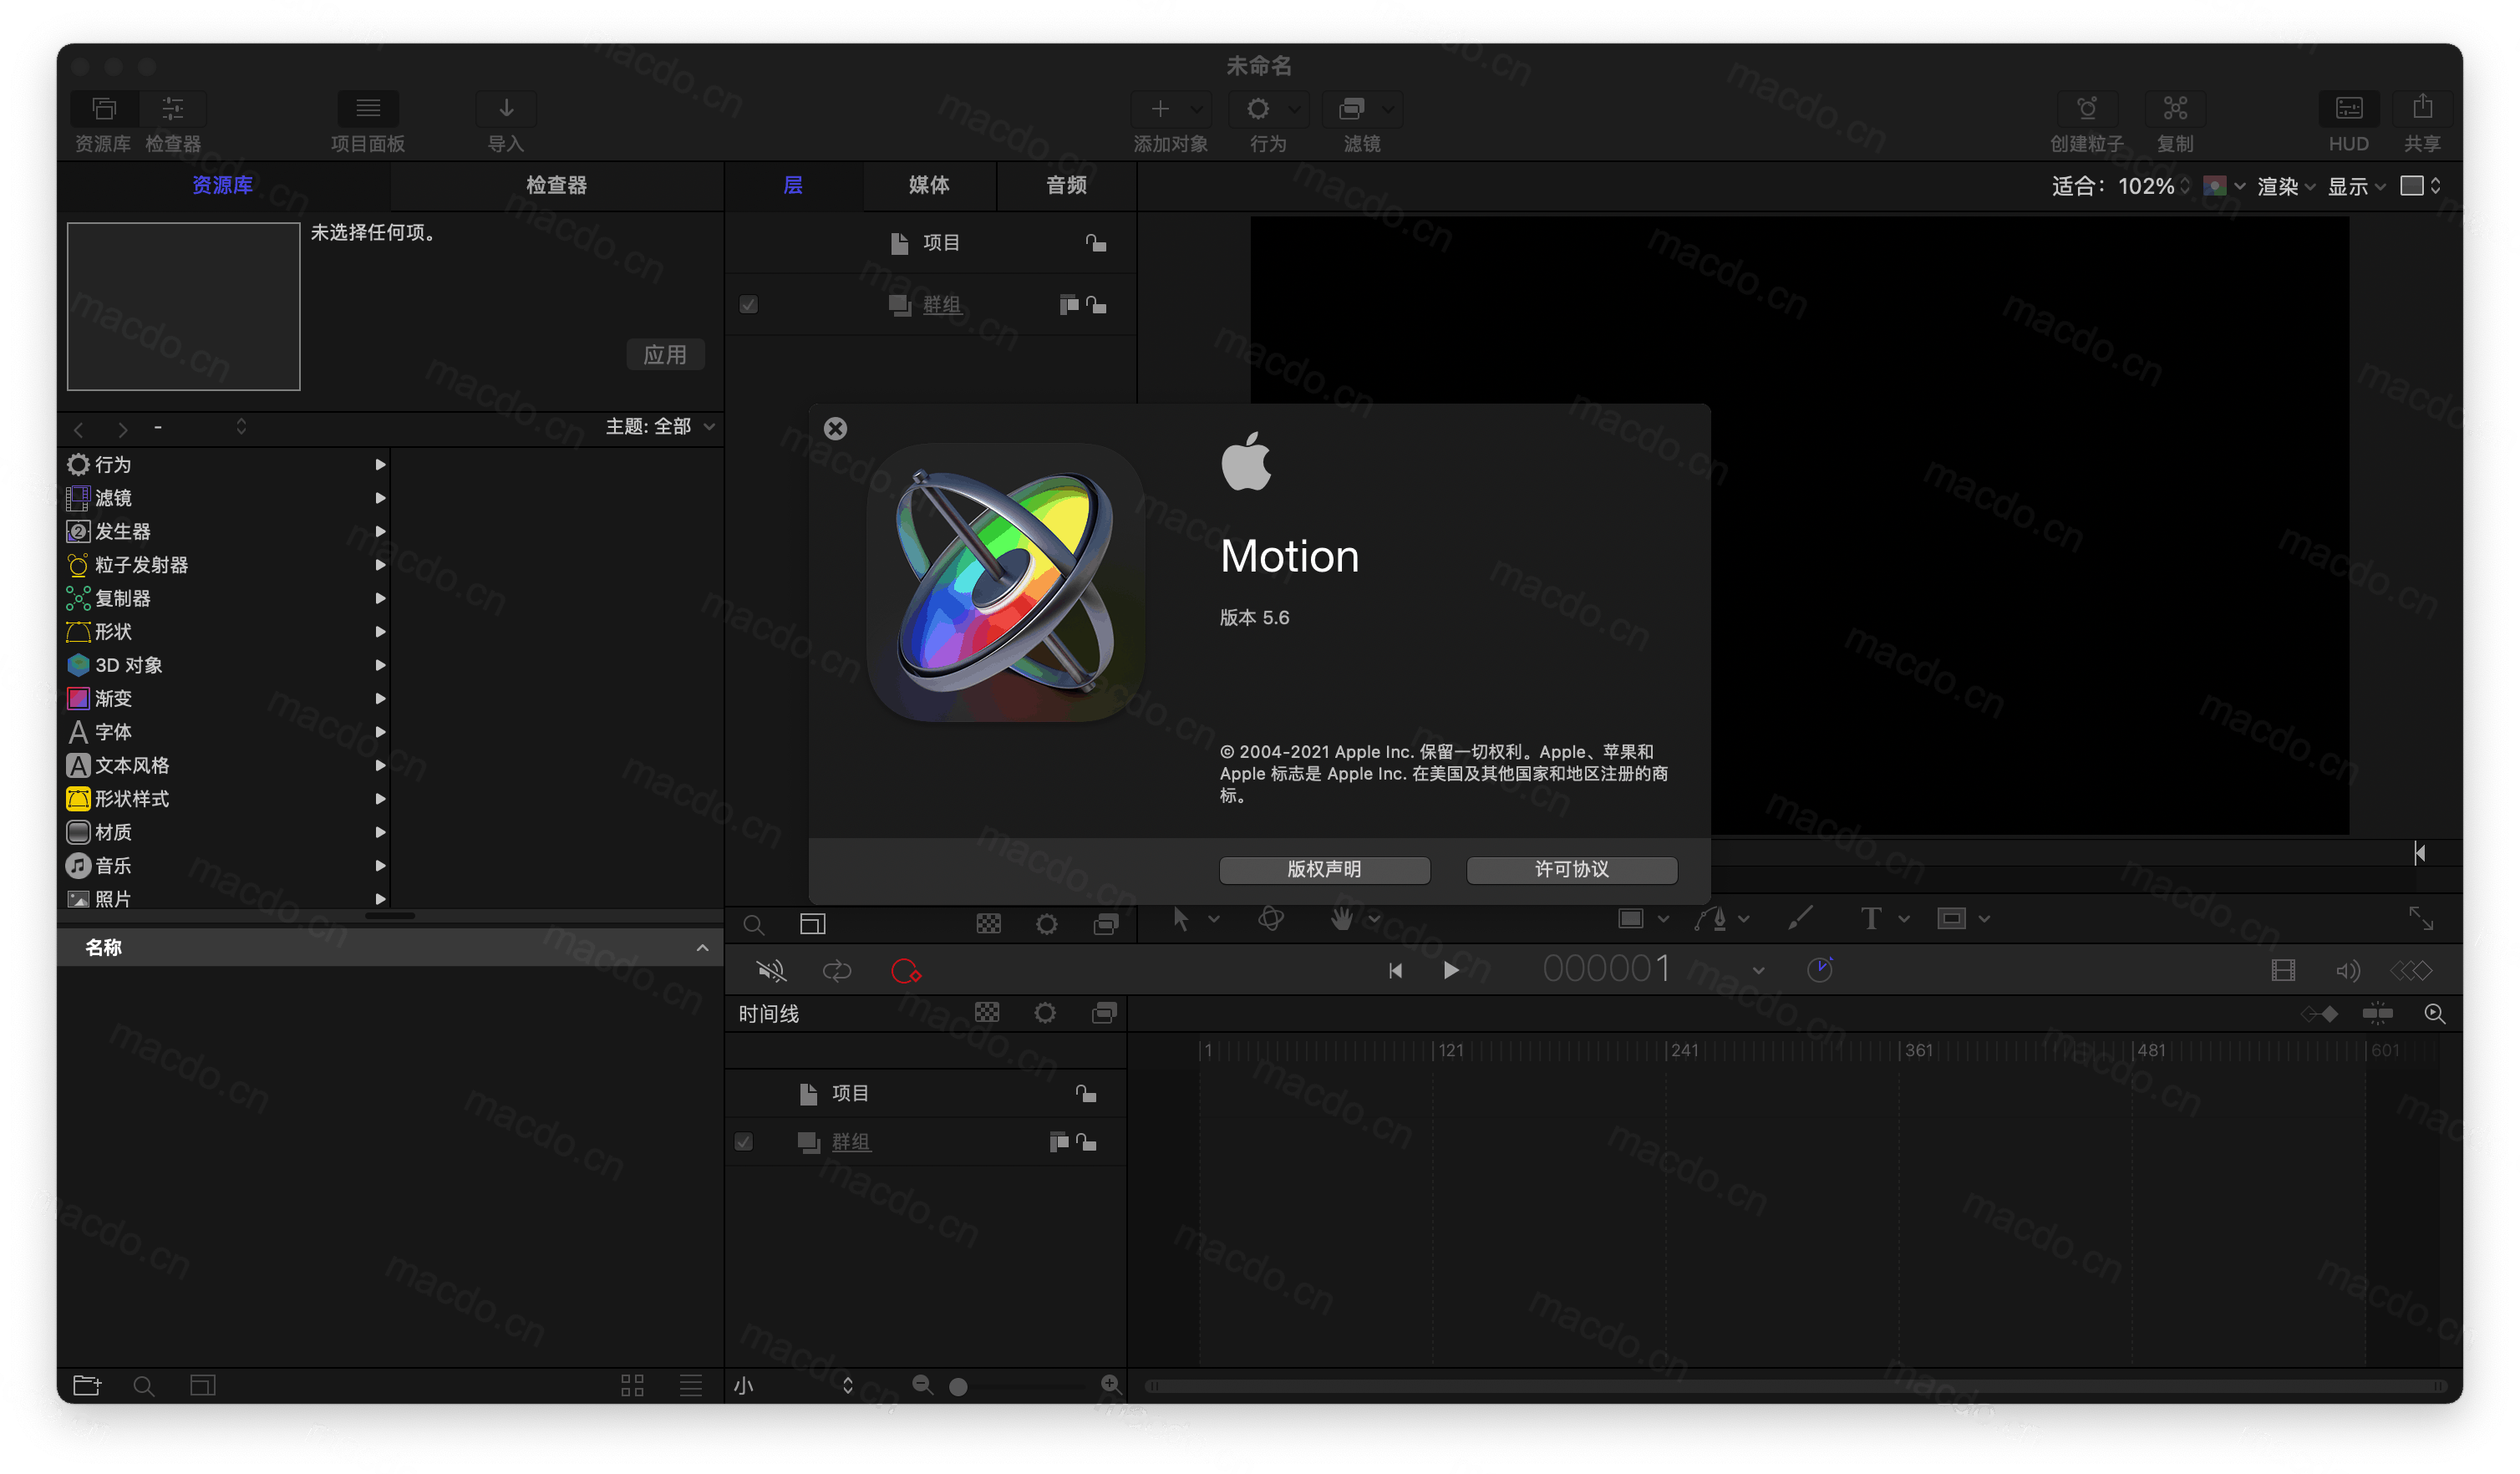The image size is (2520, 1474).
Task: Switch to the 检查器 tab
Action: click(556, 186)
